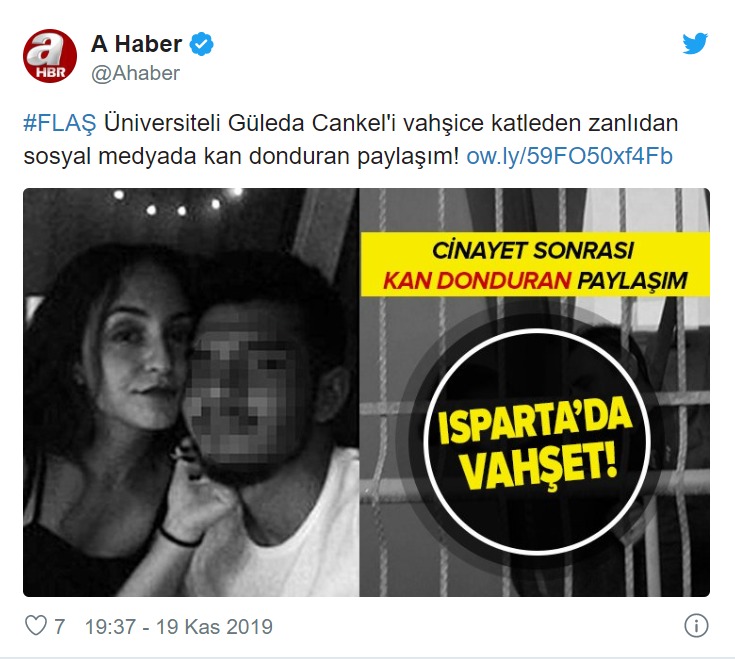Click the 'PAYLAŞIM' word in yellow banner

coord(632,281)
